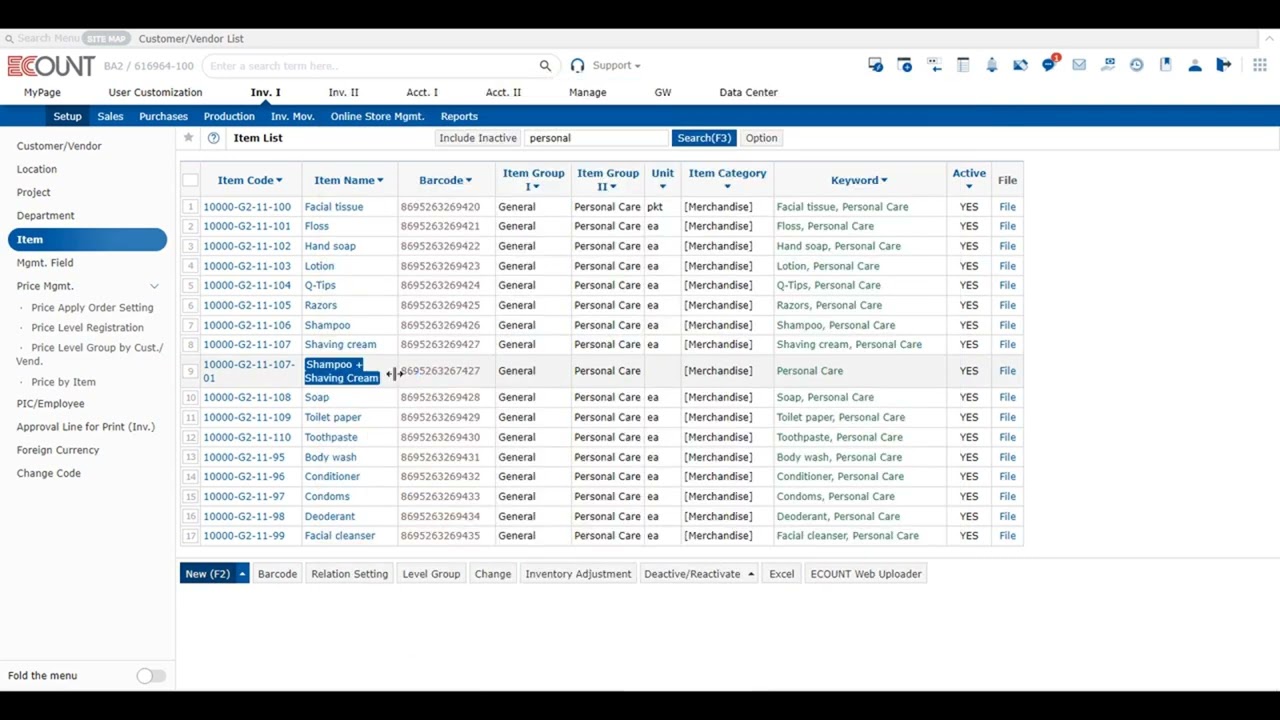Open the File link for Toothpaste row
The width and height of the screenshot is (1280, 720).
click(x=1007, y=437)
